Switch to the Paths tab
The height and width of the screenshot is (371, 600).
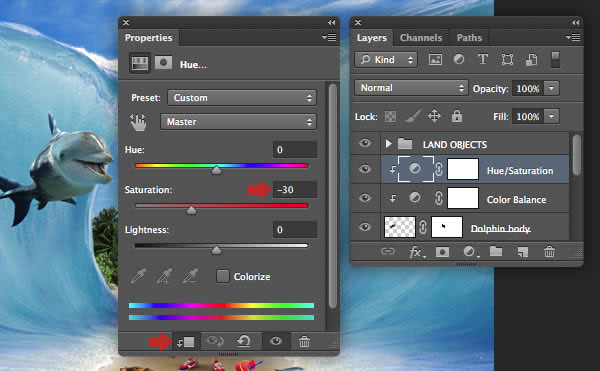pyautogui.click(x=469, y=37)
